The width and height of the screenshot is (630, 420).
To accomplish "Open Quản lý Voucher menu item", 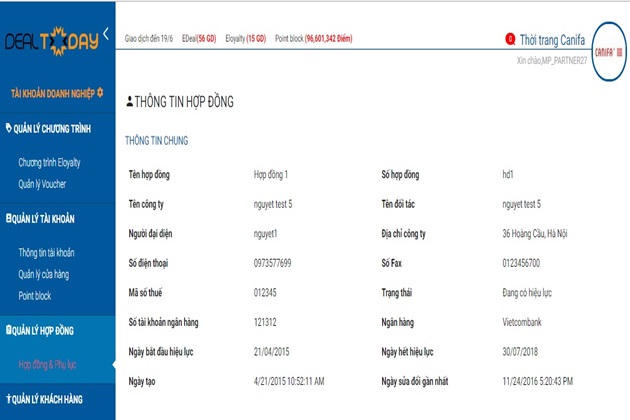I will (x=42, y=184).
